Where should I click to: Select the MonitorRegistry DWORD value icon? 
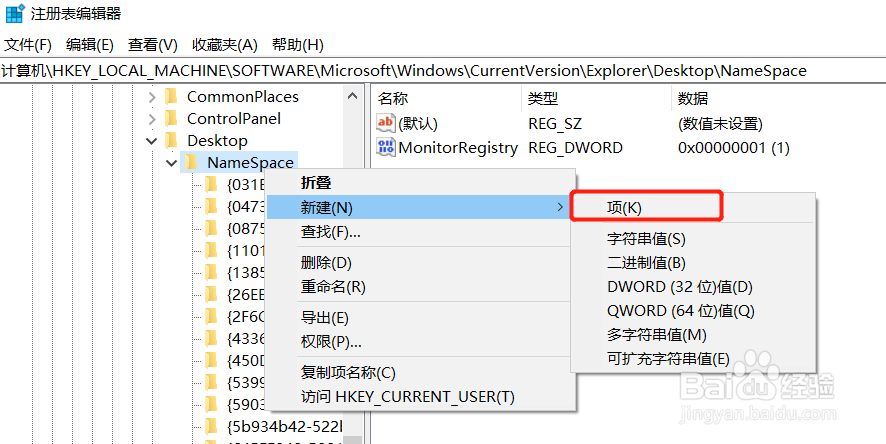pyautogui.click(x=386, y=147)
